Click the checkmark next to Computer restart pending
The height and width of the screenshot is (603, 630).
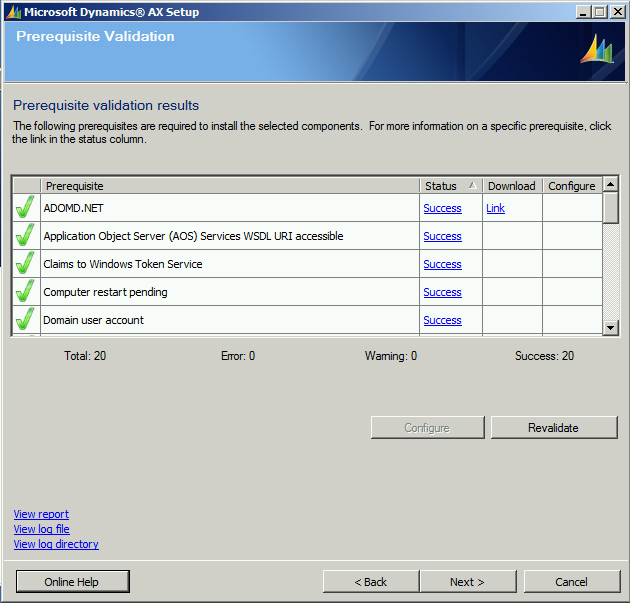point(25,292)
